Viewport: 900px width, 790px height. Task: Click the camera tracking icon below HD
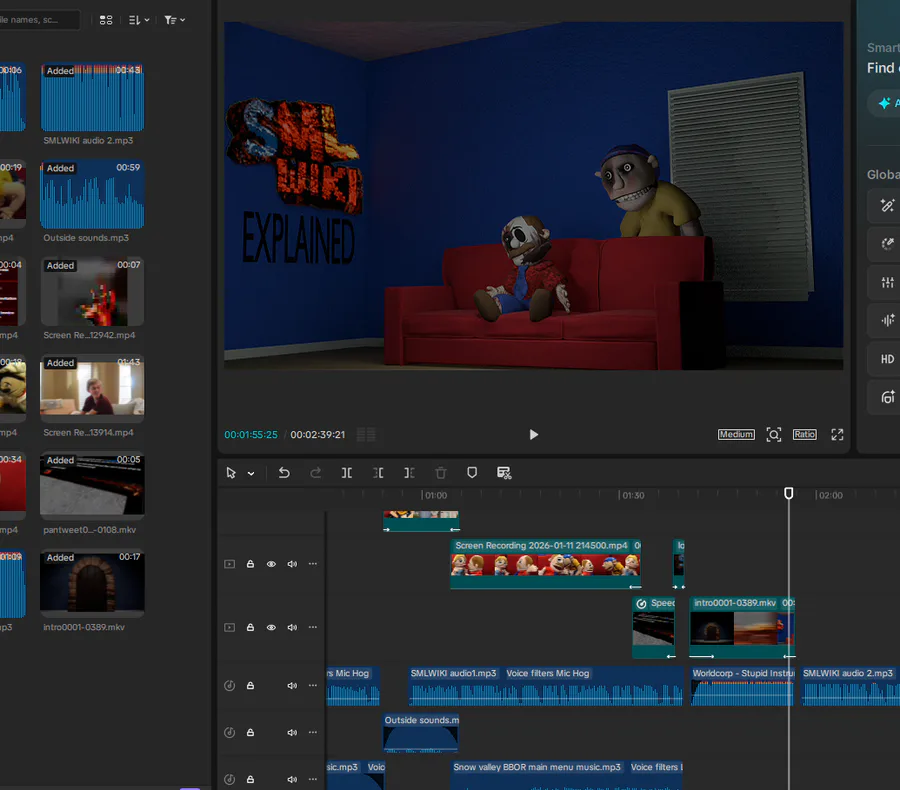[887, 397]
